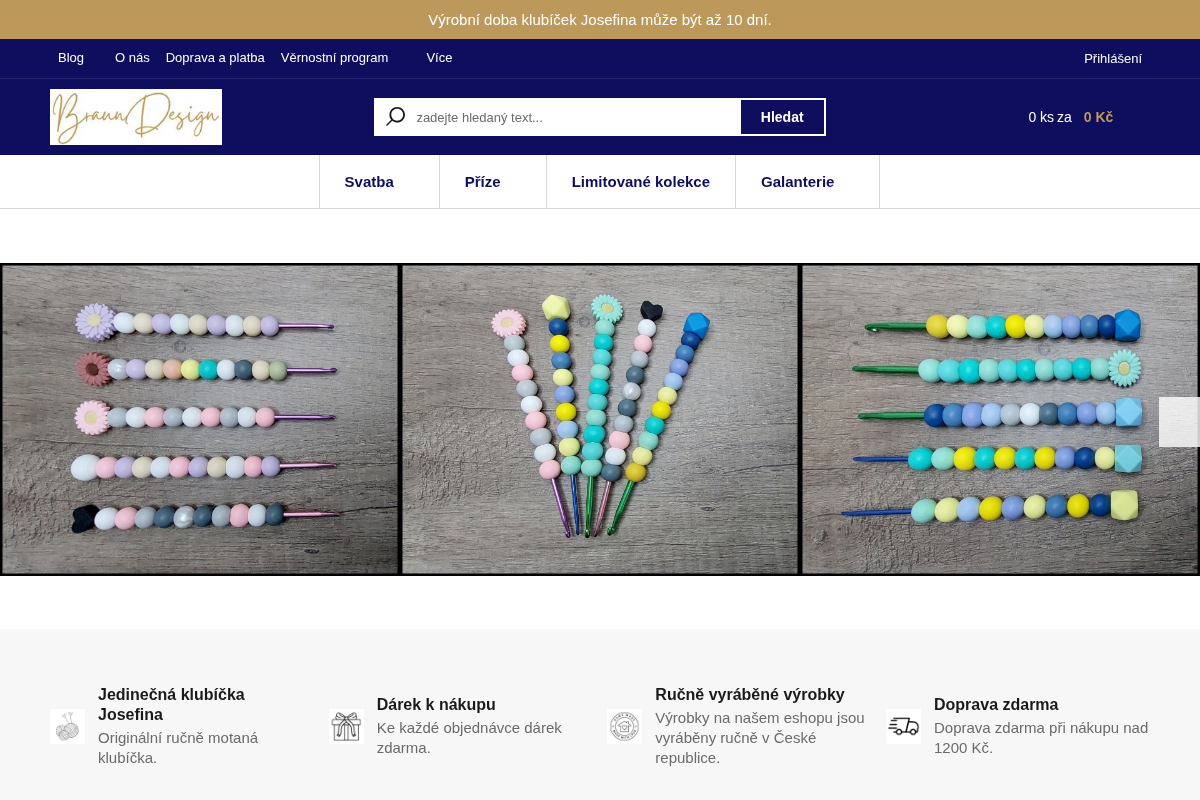Click the Hledat search button
1200x800 pixels.
(x=782, y=117)
